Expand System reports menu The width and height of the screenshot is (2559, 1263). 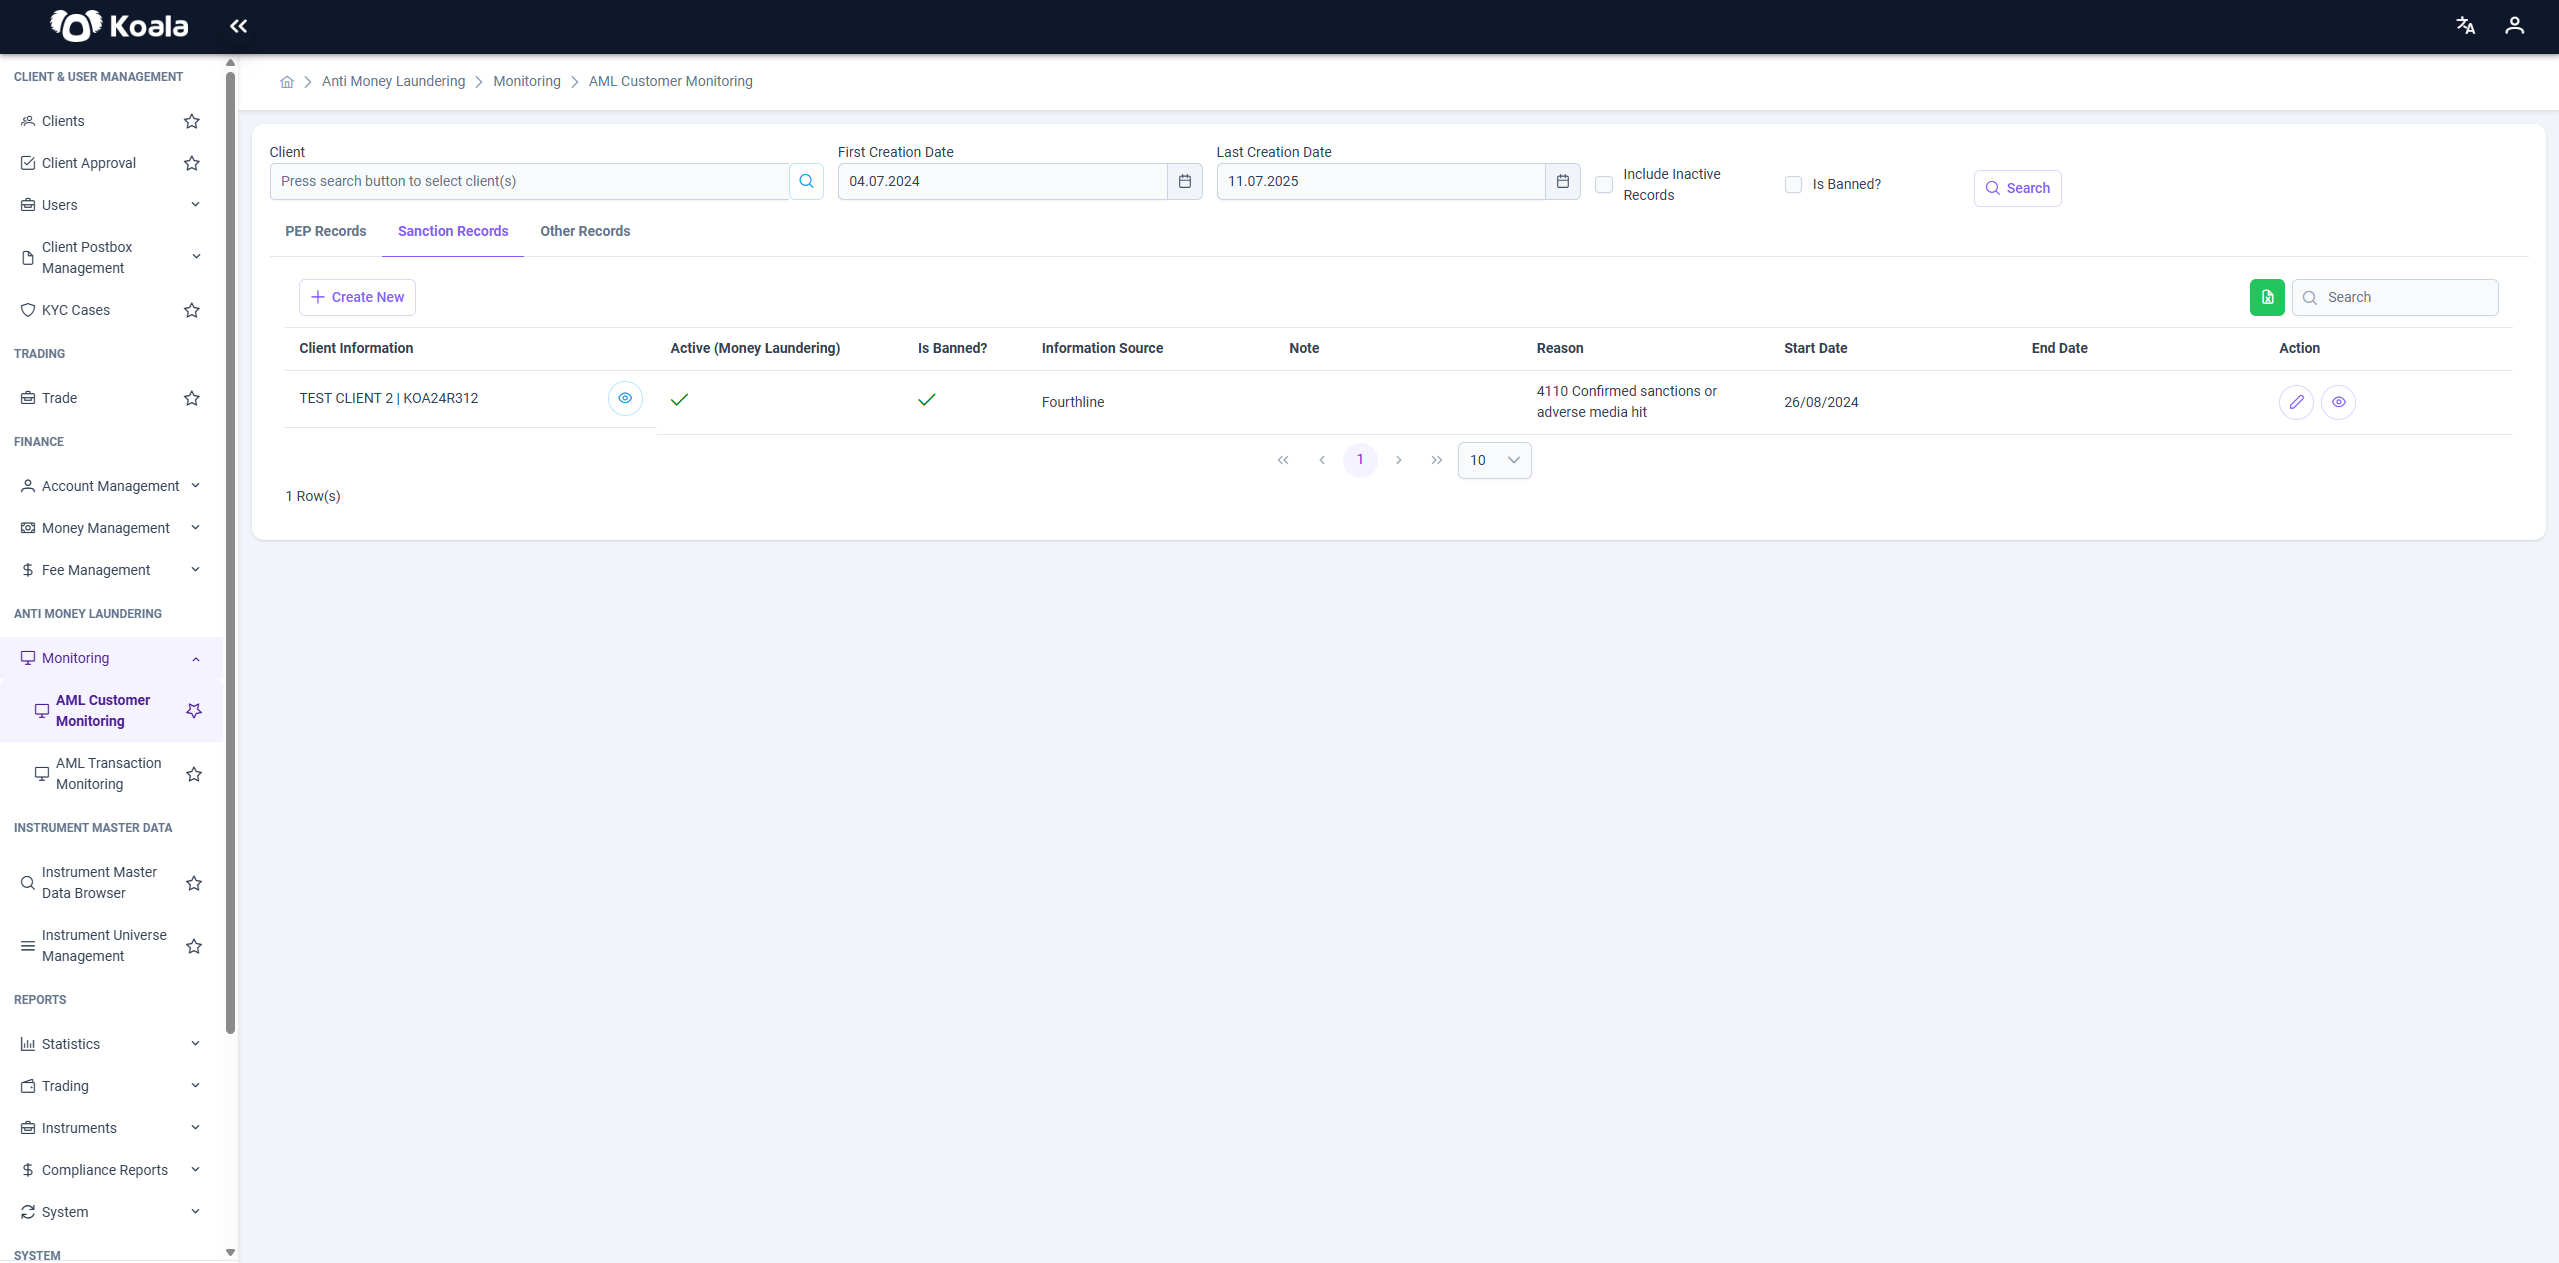click(x=110, y=1212)
